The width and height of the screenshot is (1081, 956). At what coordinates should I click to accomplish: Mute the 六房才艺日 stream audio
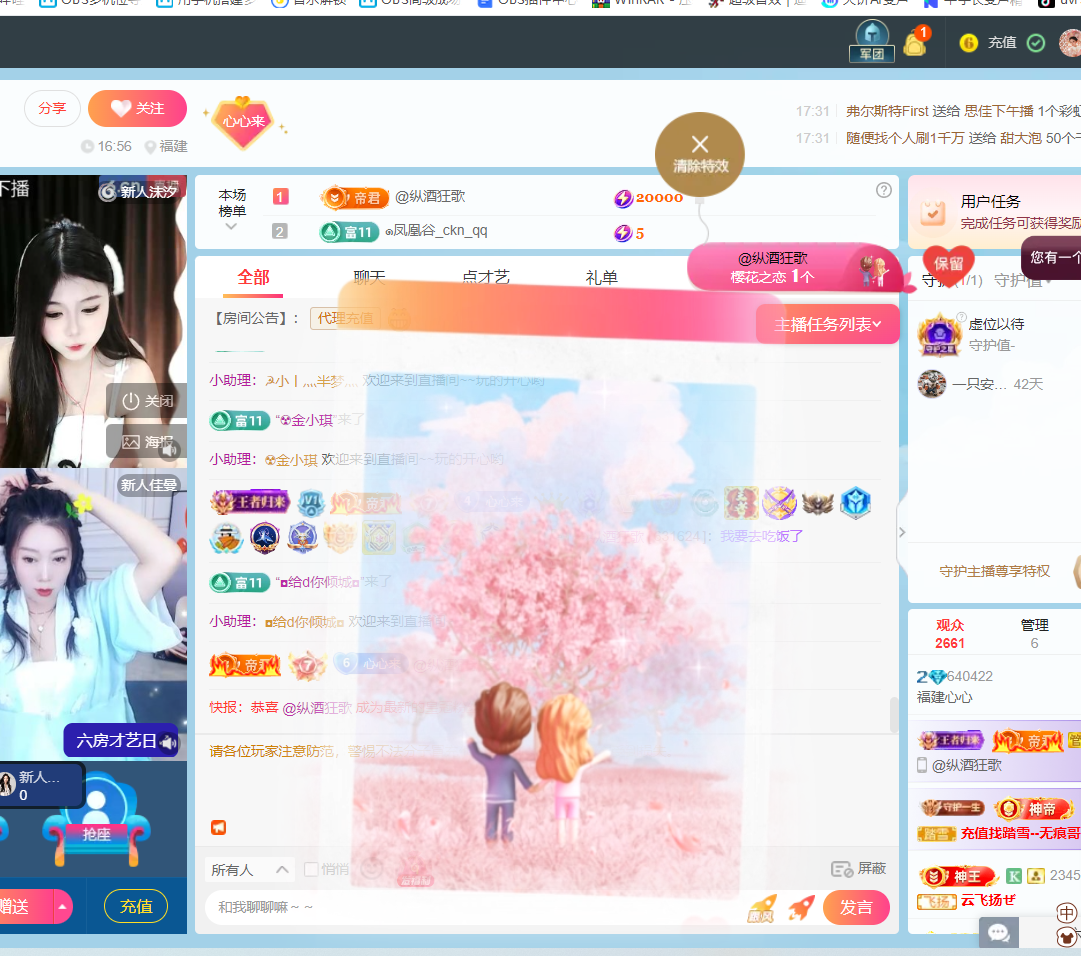(169, 742)
